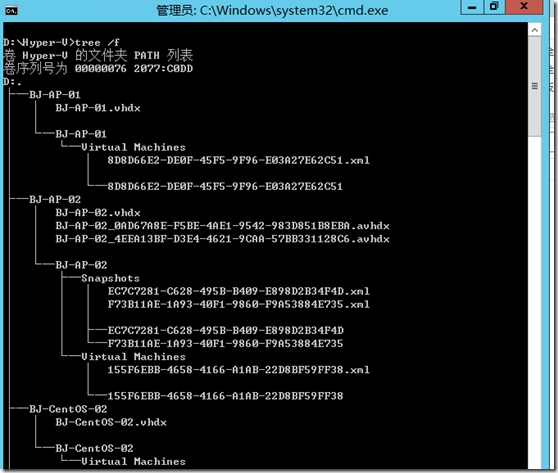The width and height of the screenshot is (558, 473).
Task: Click the nested BJ-AP-01 subfolder entry
Action: click(x=81, y=134)
